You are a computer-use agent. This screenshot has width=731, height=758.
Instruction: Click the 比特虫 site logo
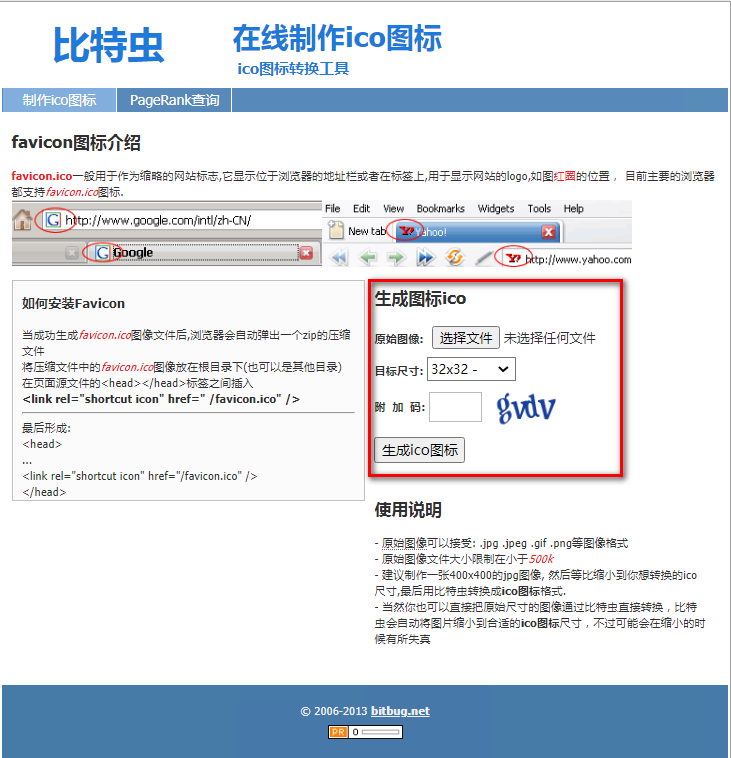point(109,45)
